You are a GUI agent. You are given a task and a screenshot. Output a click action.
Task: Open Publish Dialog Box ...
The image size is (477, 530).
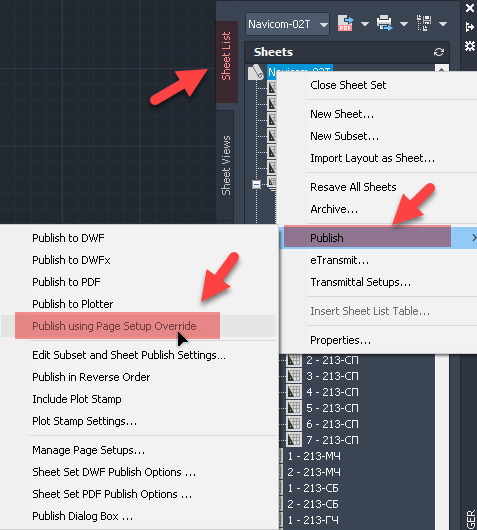tap(82, 516)
